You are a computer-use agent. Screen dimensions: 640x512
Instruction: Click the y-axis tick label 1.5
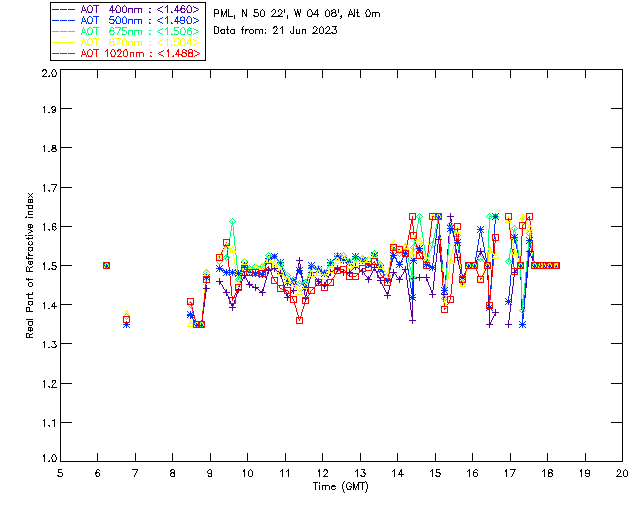(x=49, y=266)
